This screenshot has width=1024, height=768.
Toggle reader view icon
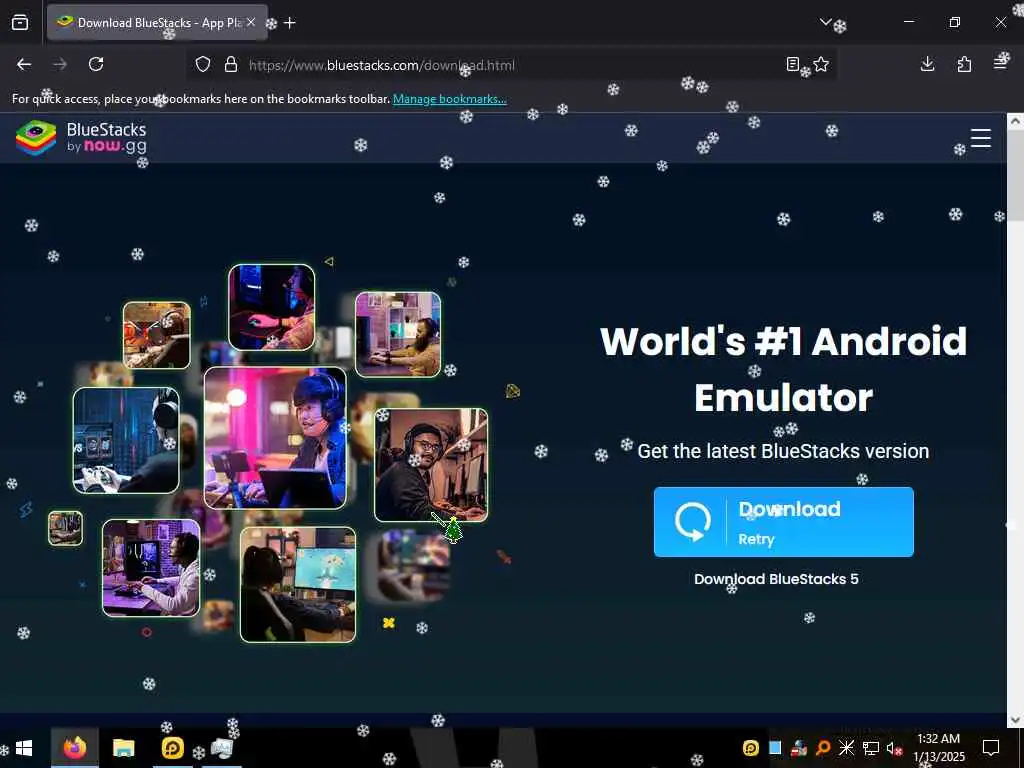(x=792, y=64)
